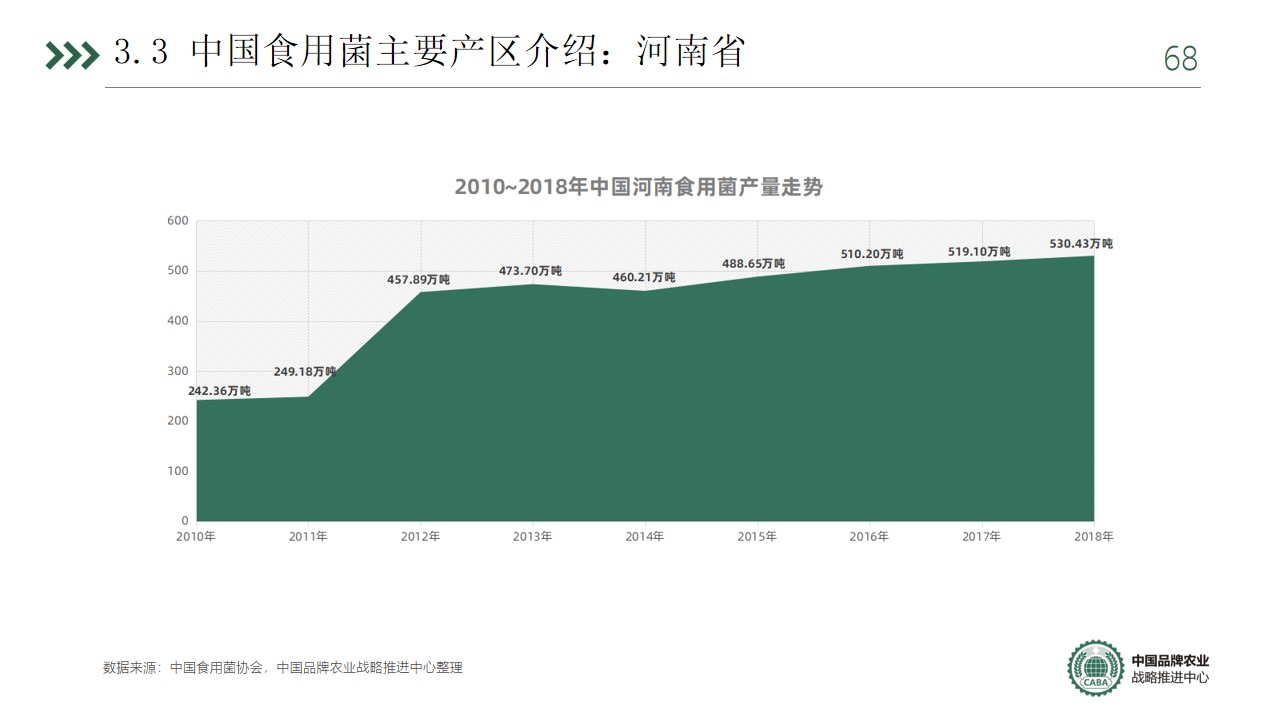Click data label 510.20万吨
Image resolution: width=1280 pixels, height=720 pixels.
871,254
